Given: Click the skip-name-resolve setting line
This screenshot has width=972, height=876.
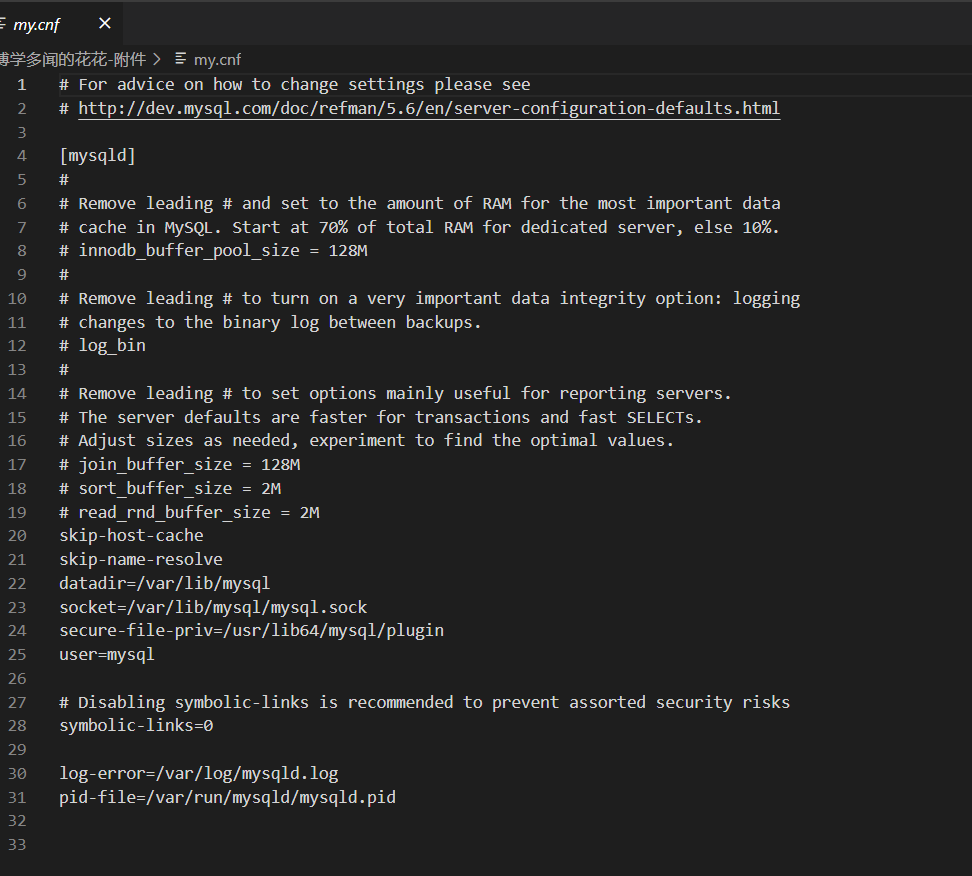Looking at the screenshot, I should pos(141,559).
